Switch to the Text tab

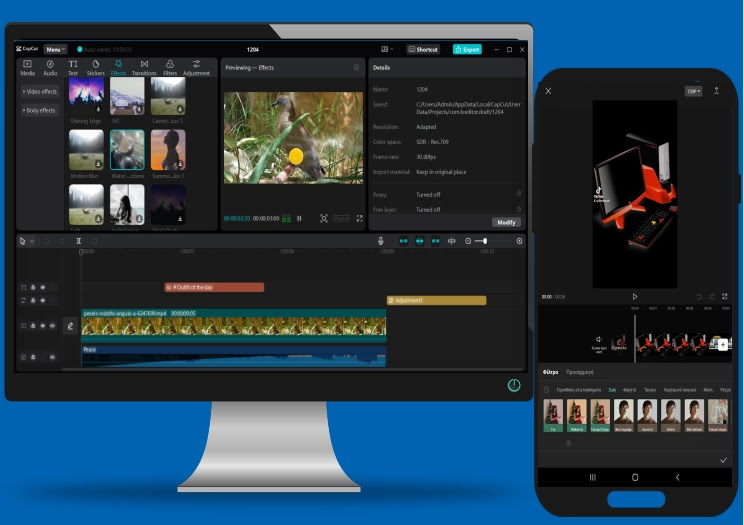(x=73, y=68)
